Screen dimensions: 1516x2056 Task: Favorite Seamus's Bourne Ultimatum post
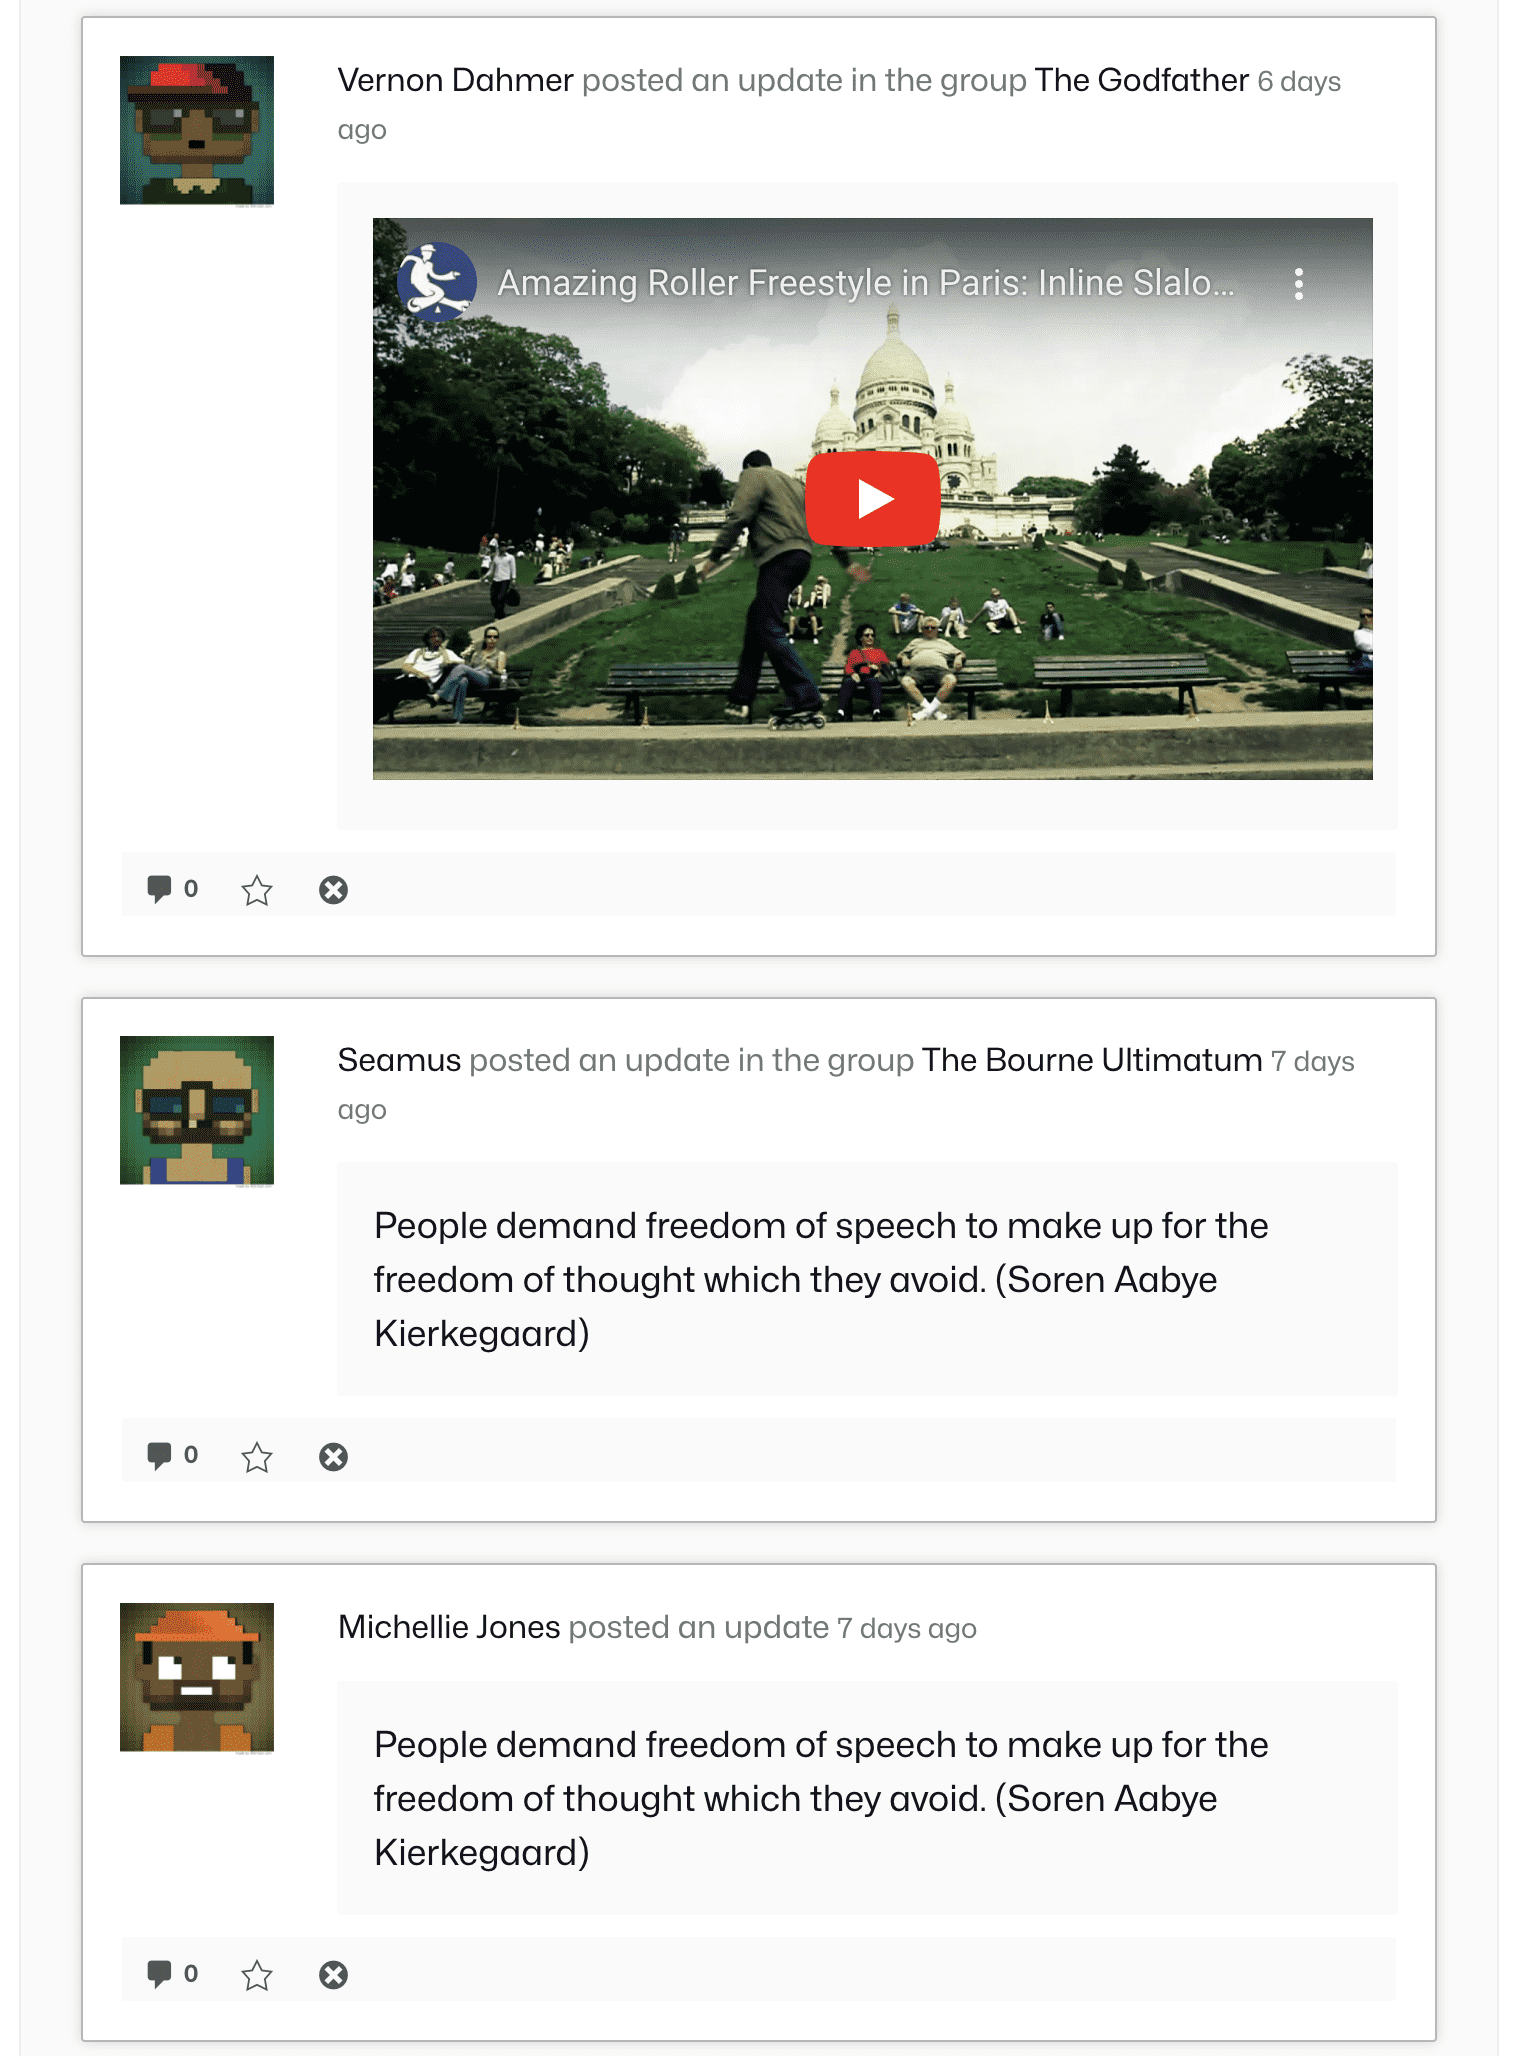(x=257, y=1457)
